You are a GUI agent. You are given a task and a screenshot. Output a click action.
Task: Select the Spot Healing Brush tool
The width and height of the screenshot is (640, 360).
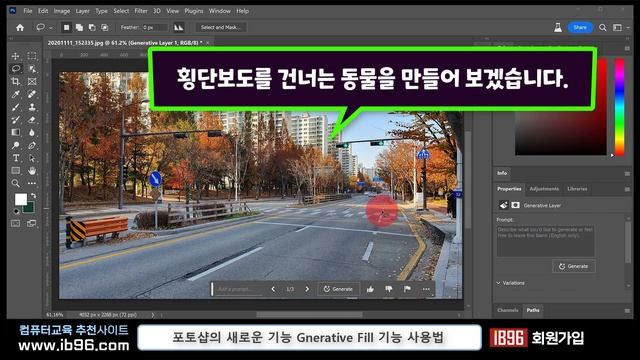coord(32,94)
